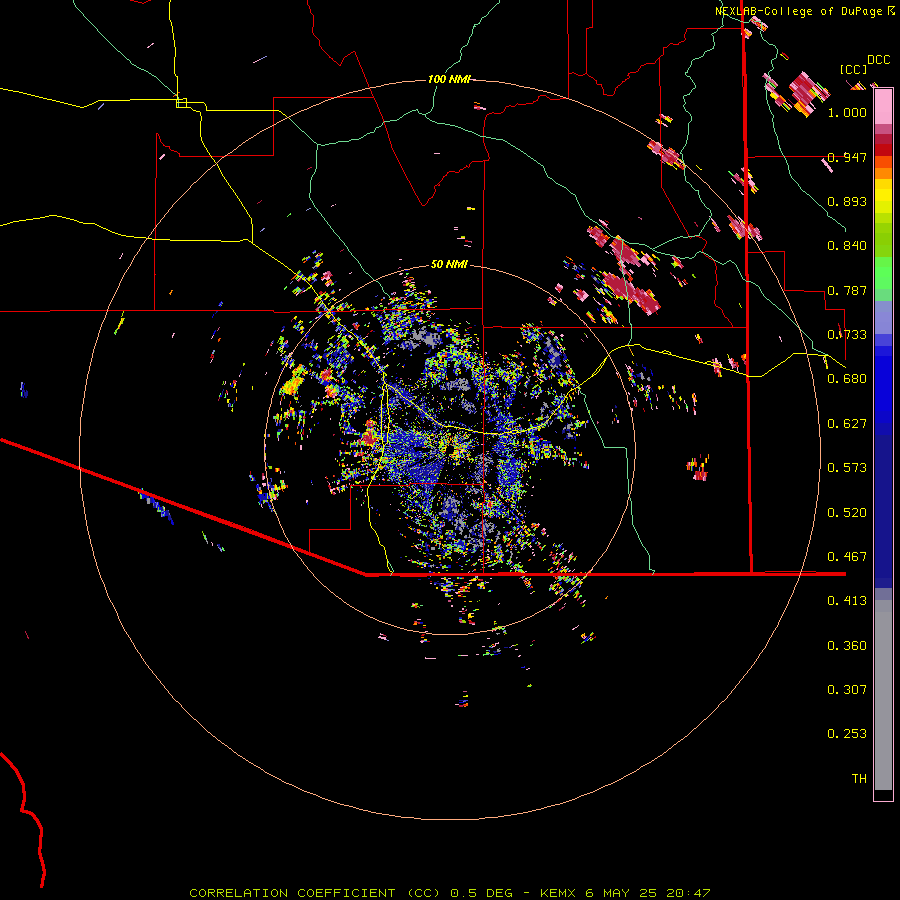Image resolution: width=900 pixels, height=900 pixels.
Task: Click the 0.573 scale value
Action: 847,468
